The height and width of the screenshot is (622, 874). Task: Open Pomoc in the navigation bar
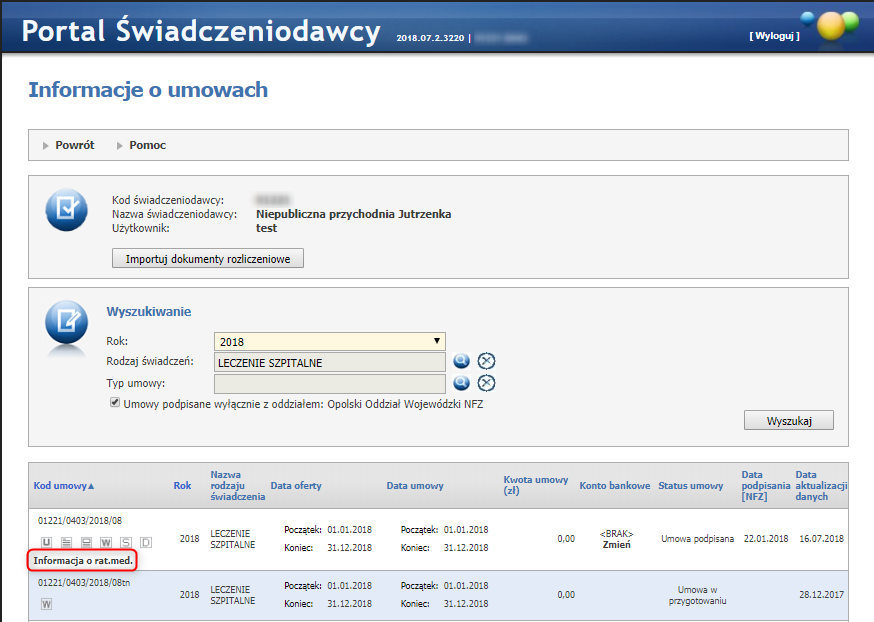[x=147, y=145]
